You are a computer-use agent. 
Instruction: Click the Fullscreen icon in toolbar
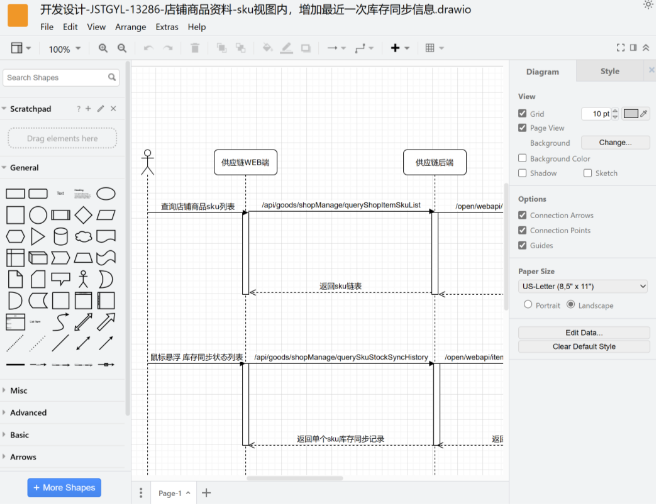621,48
